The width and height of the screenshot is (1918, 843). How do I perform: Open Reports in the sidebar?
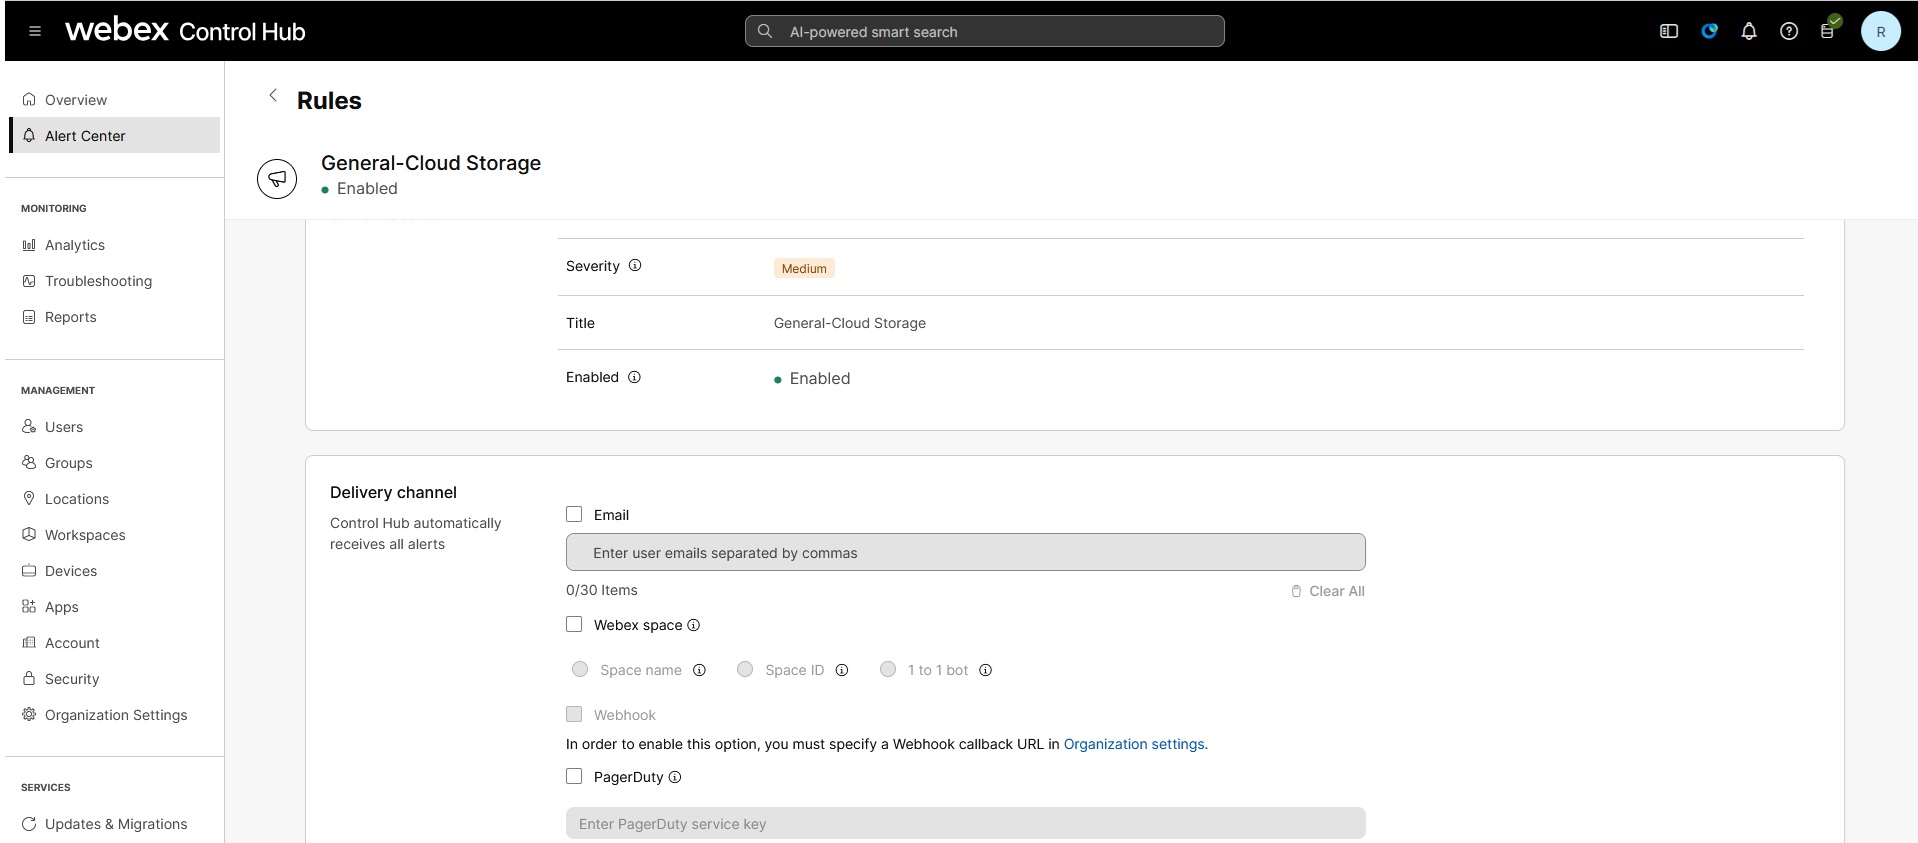[114, 317]
